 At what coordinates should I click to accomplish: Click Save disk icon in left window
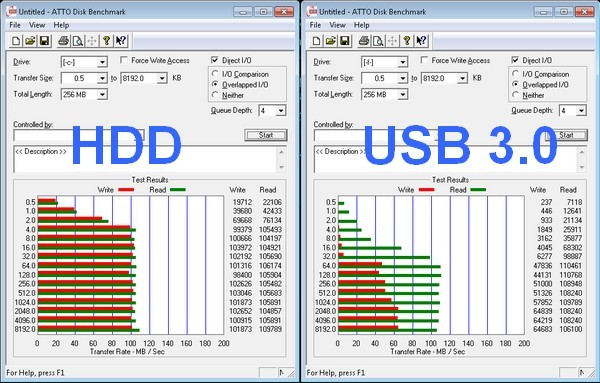click(x=44, y=41)
